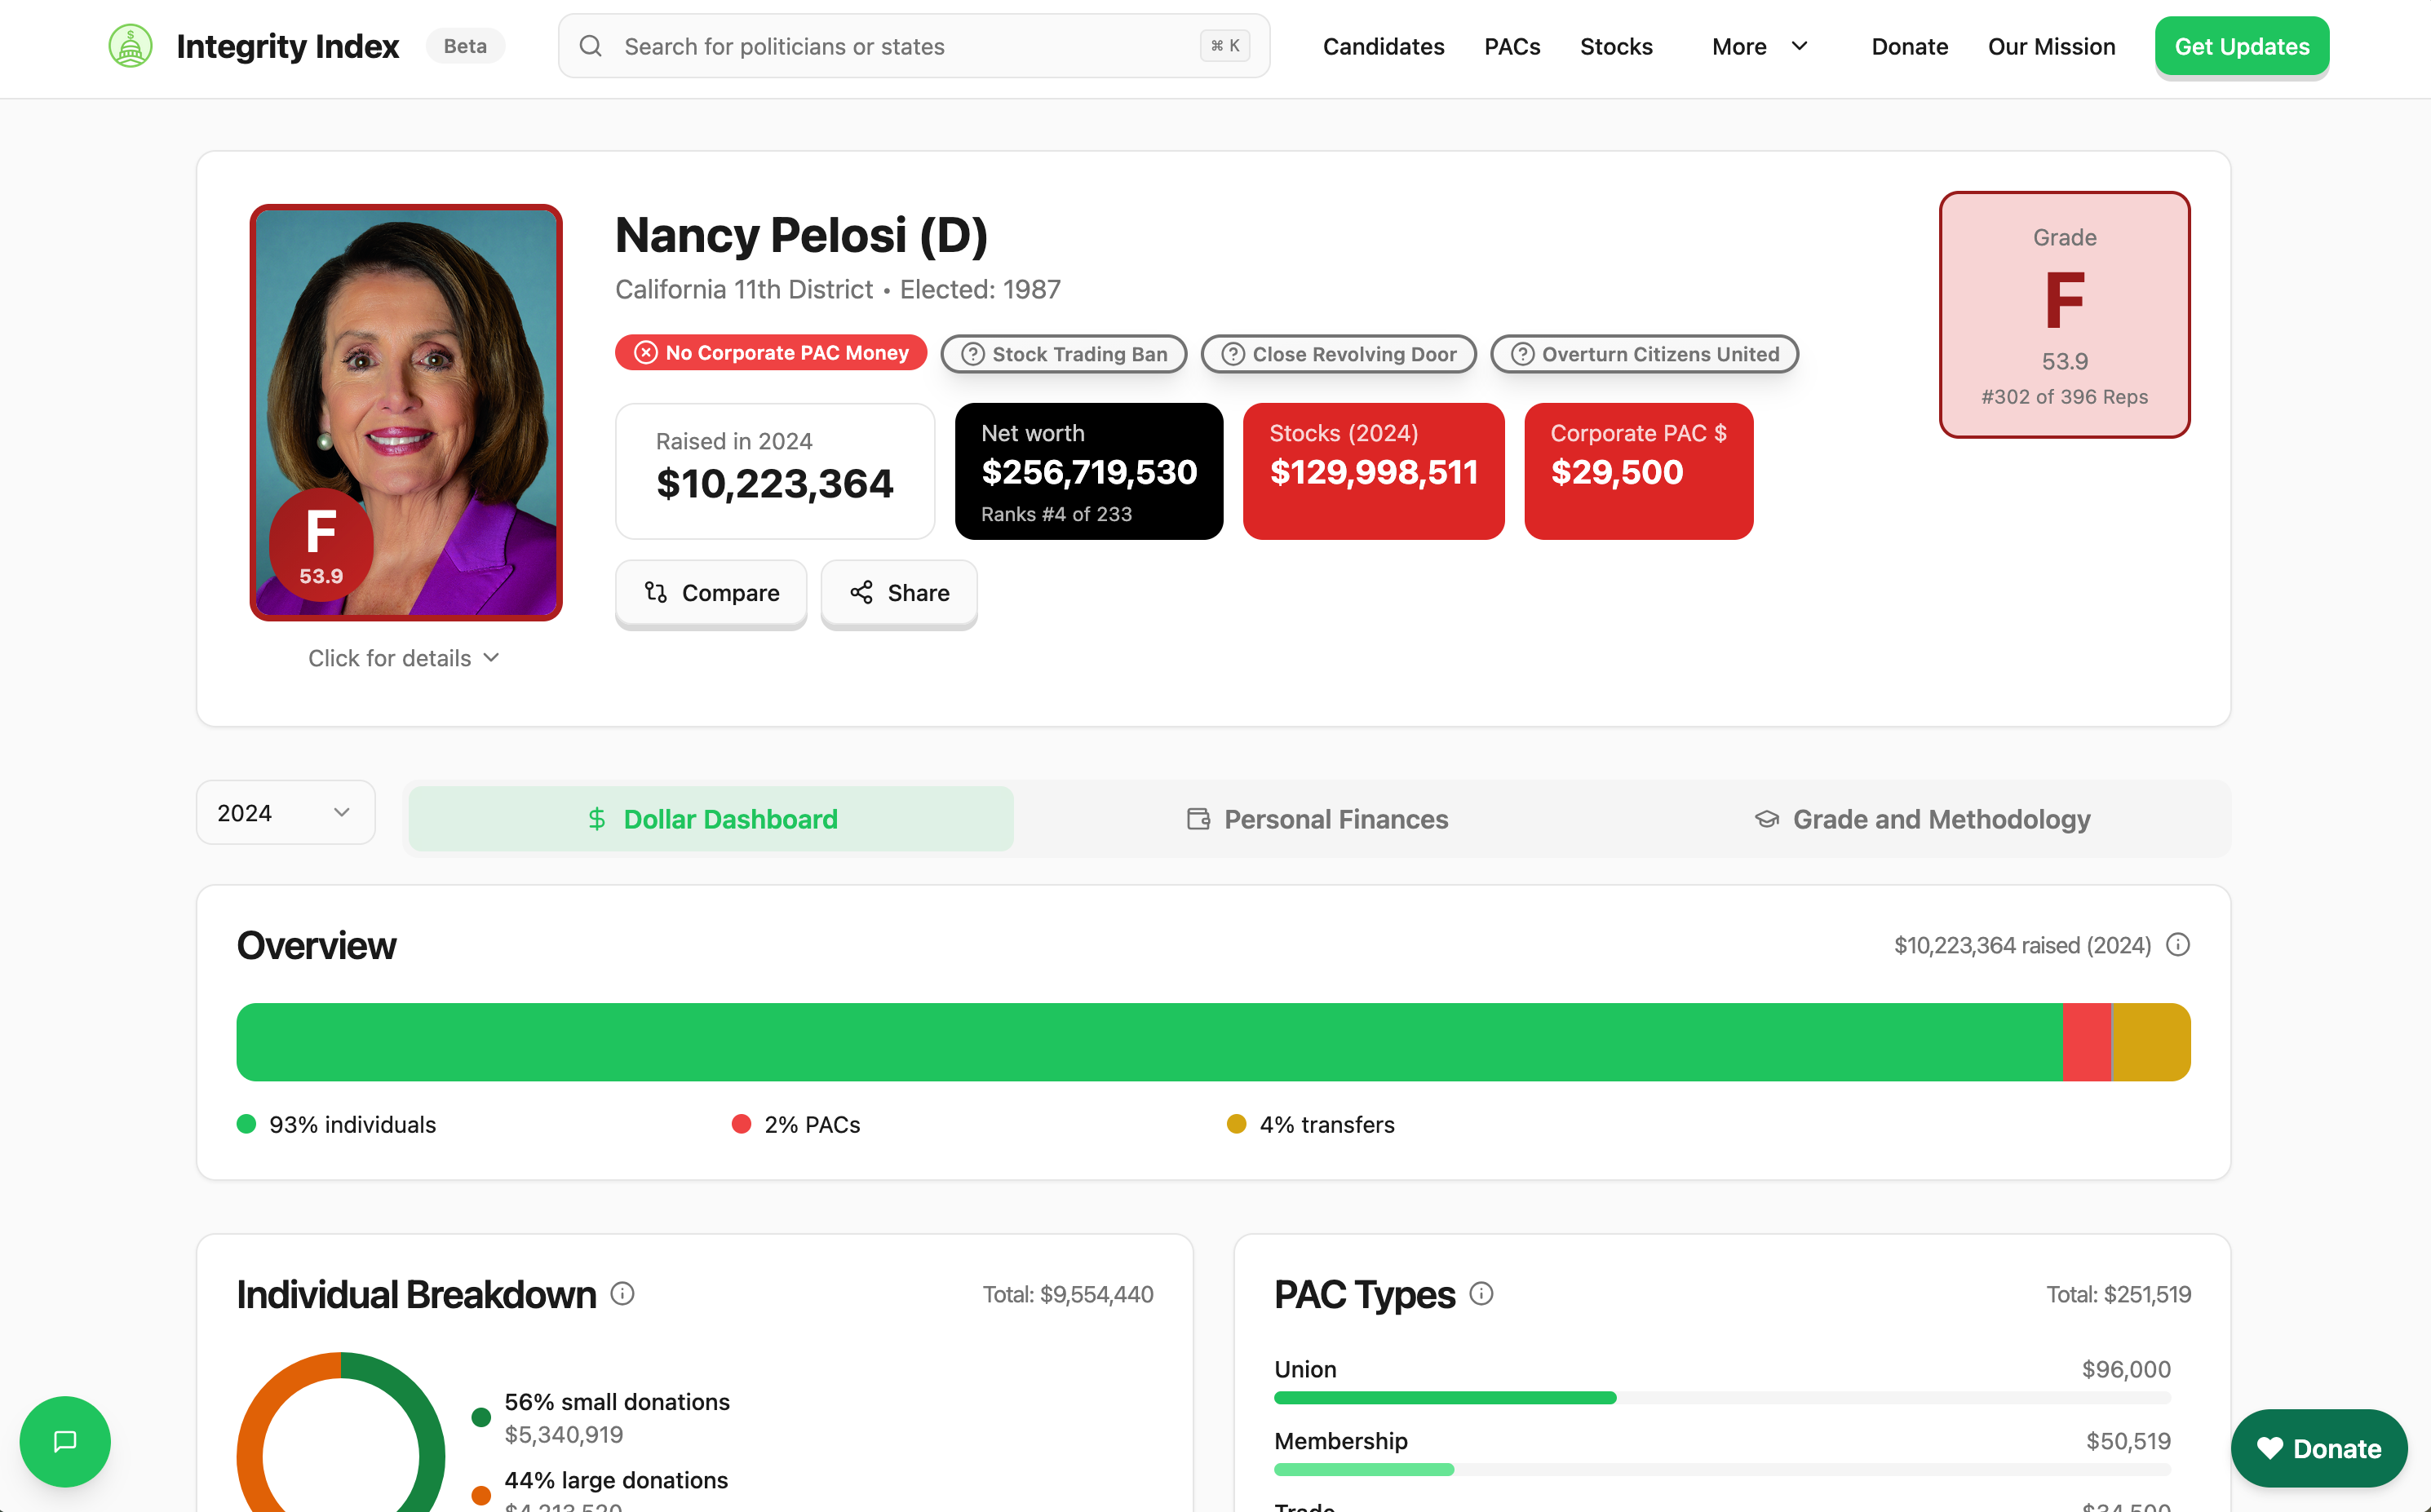Screen dimensions: 2431x1512
Task: Click the info icon beside PAC Types
Action: 1480,1293
